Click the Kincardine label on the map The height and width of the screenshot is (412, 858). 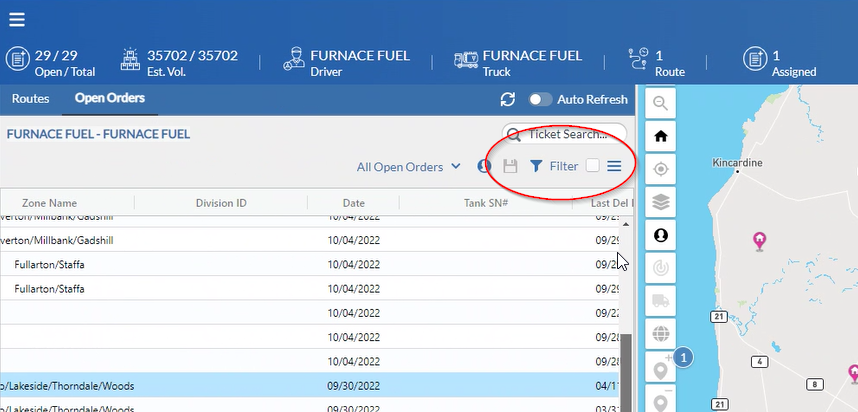[737, 163]
